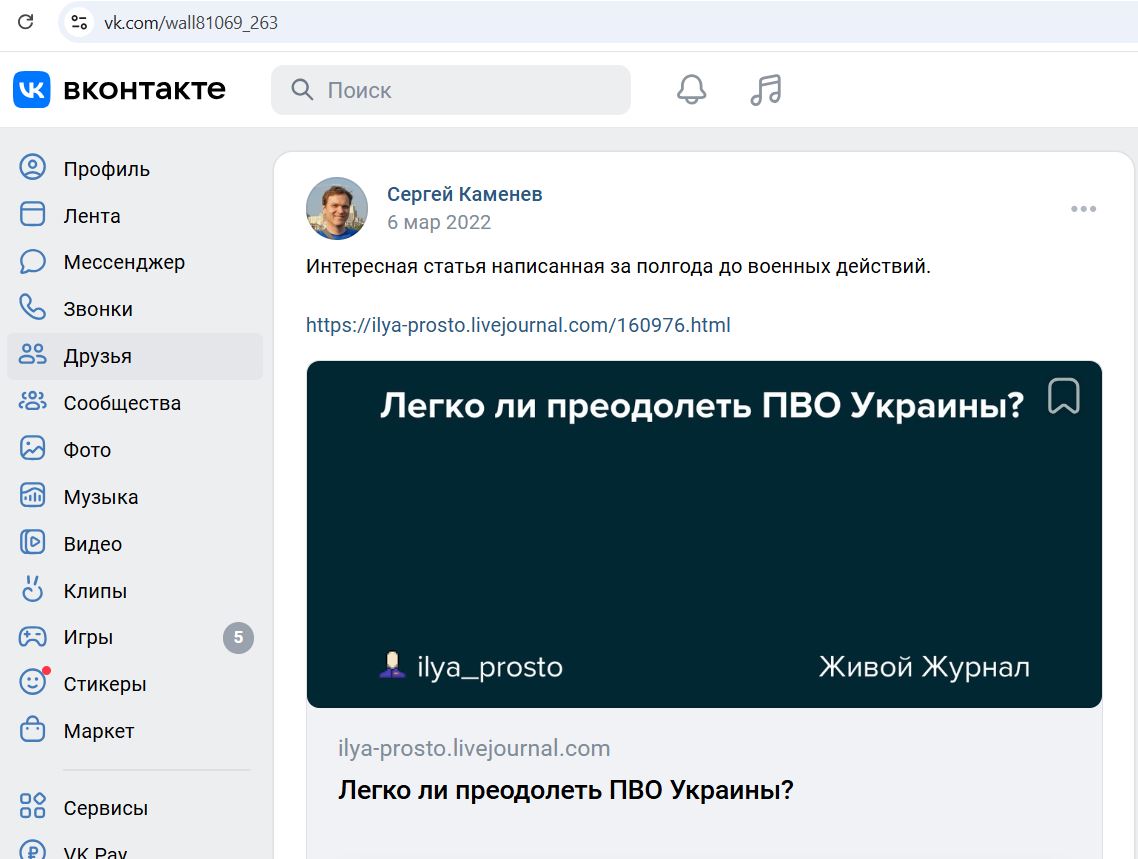The height and width of the screenshot is (859, 1138).
Task: Click the Друзья people icon
Action: click(32, 354)
